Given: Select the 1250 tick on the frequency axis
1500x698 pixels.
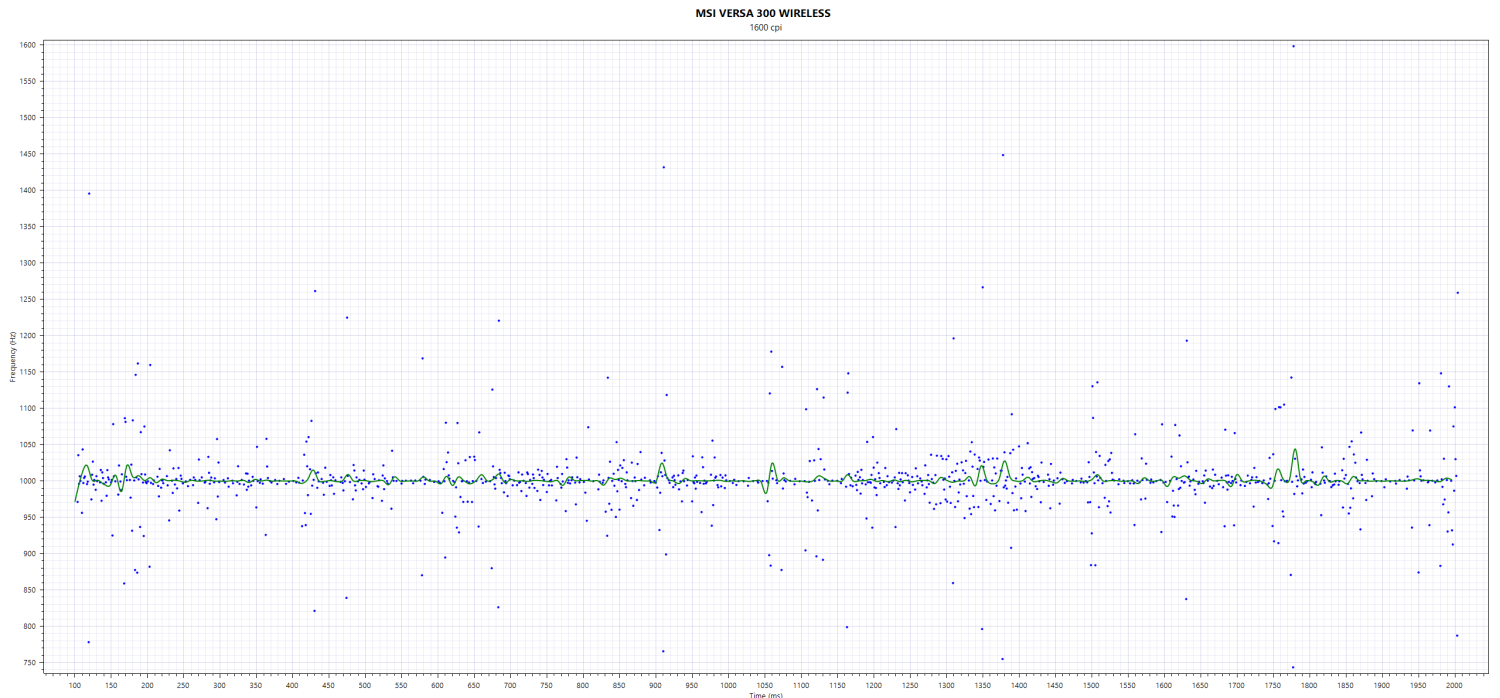Looking at the screenshot, I should click(x=27, y=299).
